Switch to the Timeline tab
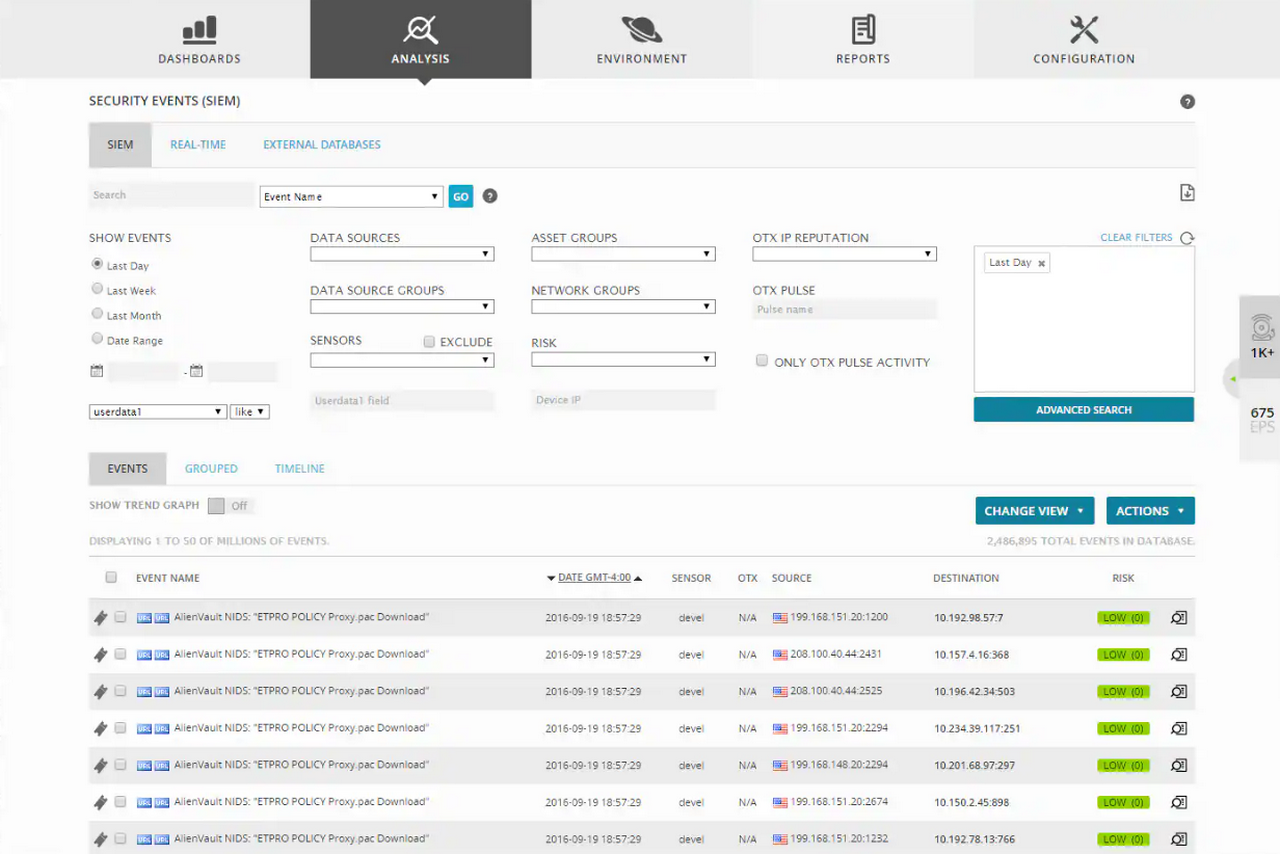This screenshot has height=854, width=1280. coord(300,469)
